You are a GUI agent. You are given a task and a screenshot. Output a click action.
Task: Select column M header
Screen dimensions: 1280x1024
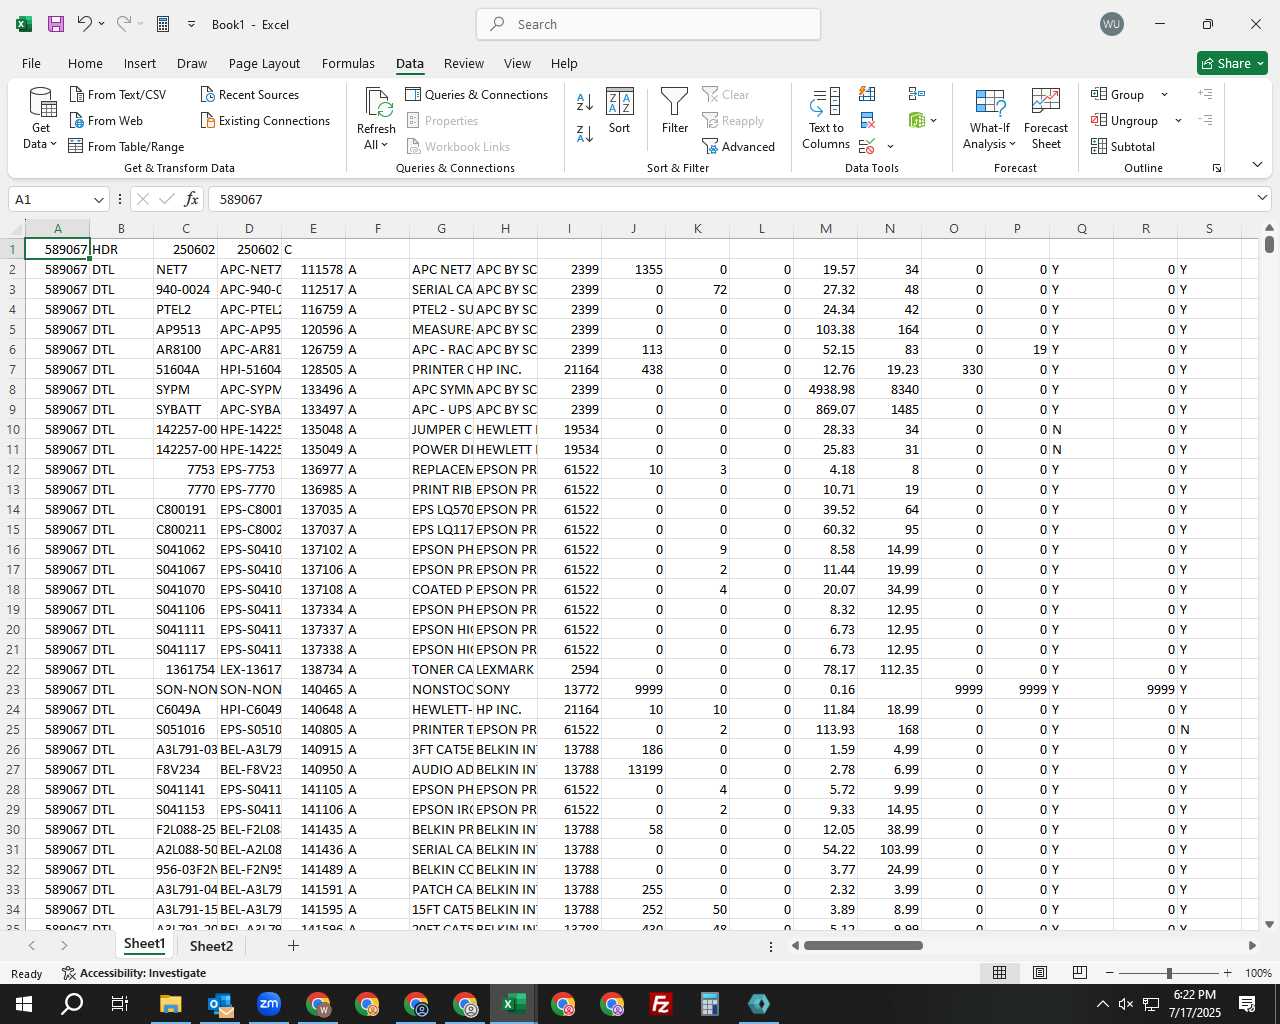coord(825,229)
